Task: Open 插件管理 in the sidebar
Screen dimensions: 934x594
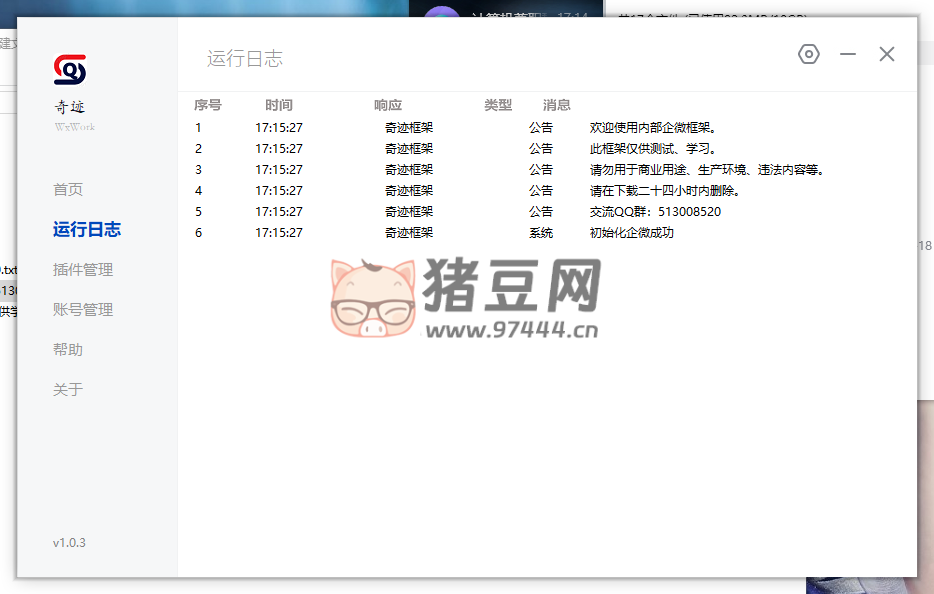Action: (x=83, y=270)
